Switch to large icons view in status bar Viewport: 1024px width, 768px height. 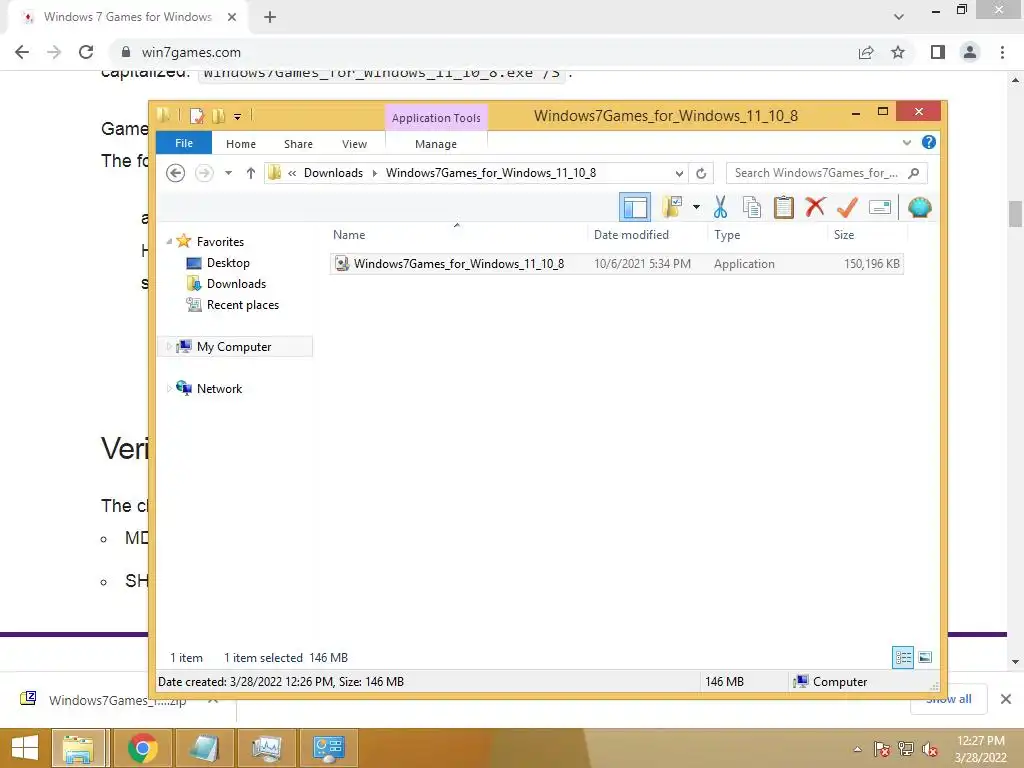(925, 657)
